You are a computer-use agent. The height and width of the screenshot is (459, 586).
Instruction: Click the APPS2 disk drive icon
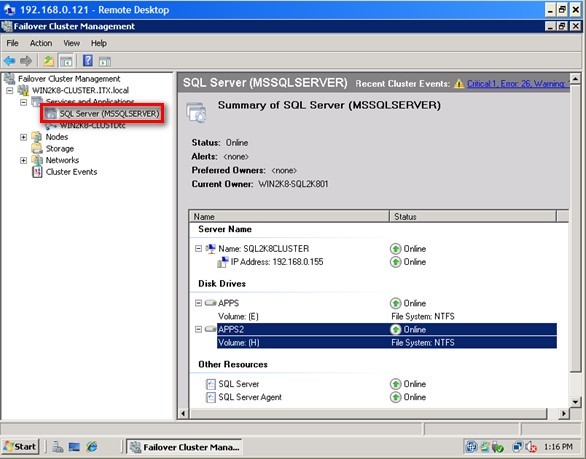[210, 329]
